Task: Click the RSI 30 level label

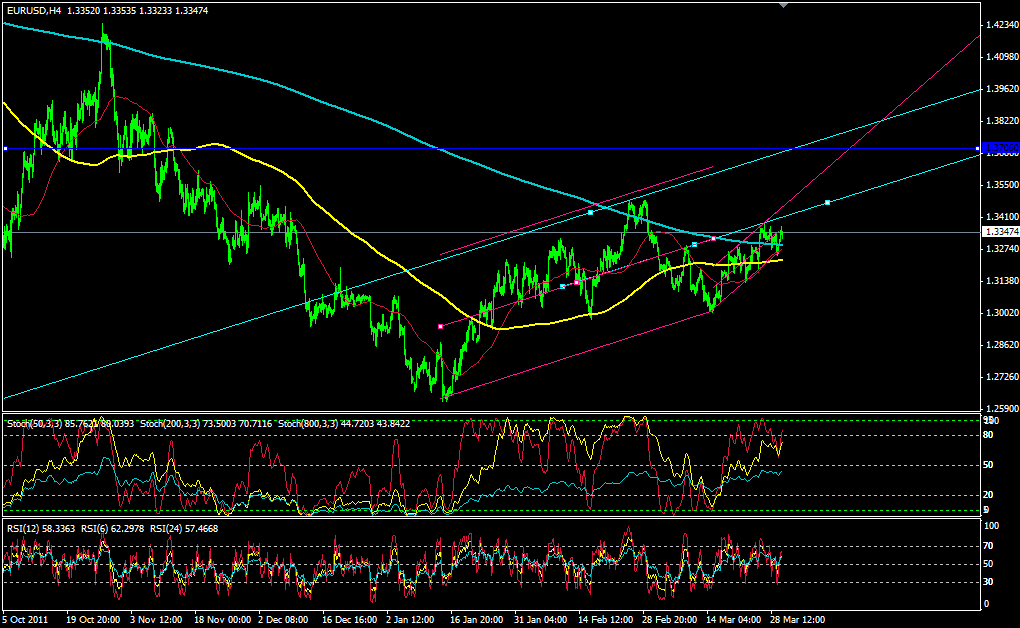Action: 987,582
